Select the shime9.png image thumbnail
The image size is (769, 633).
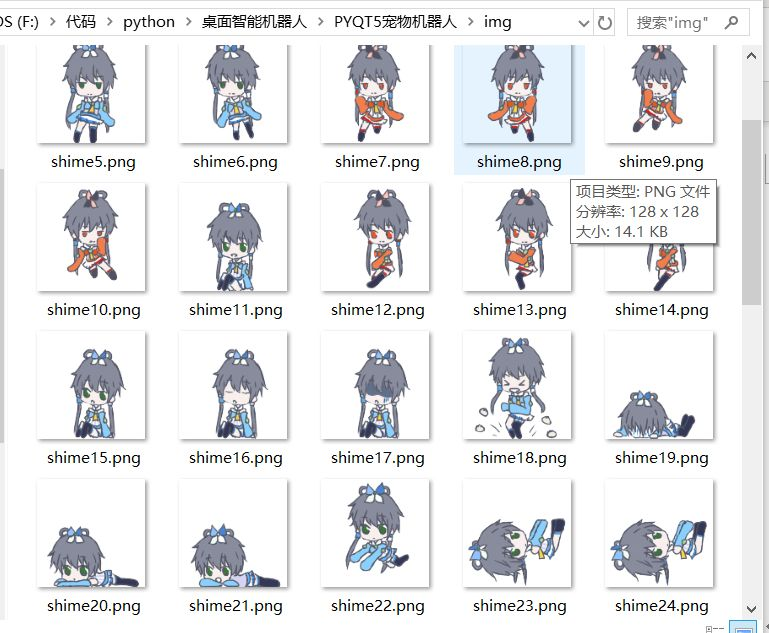659,94
